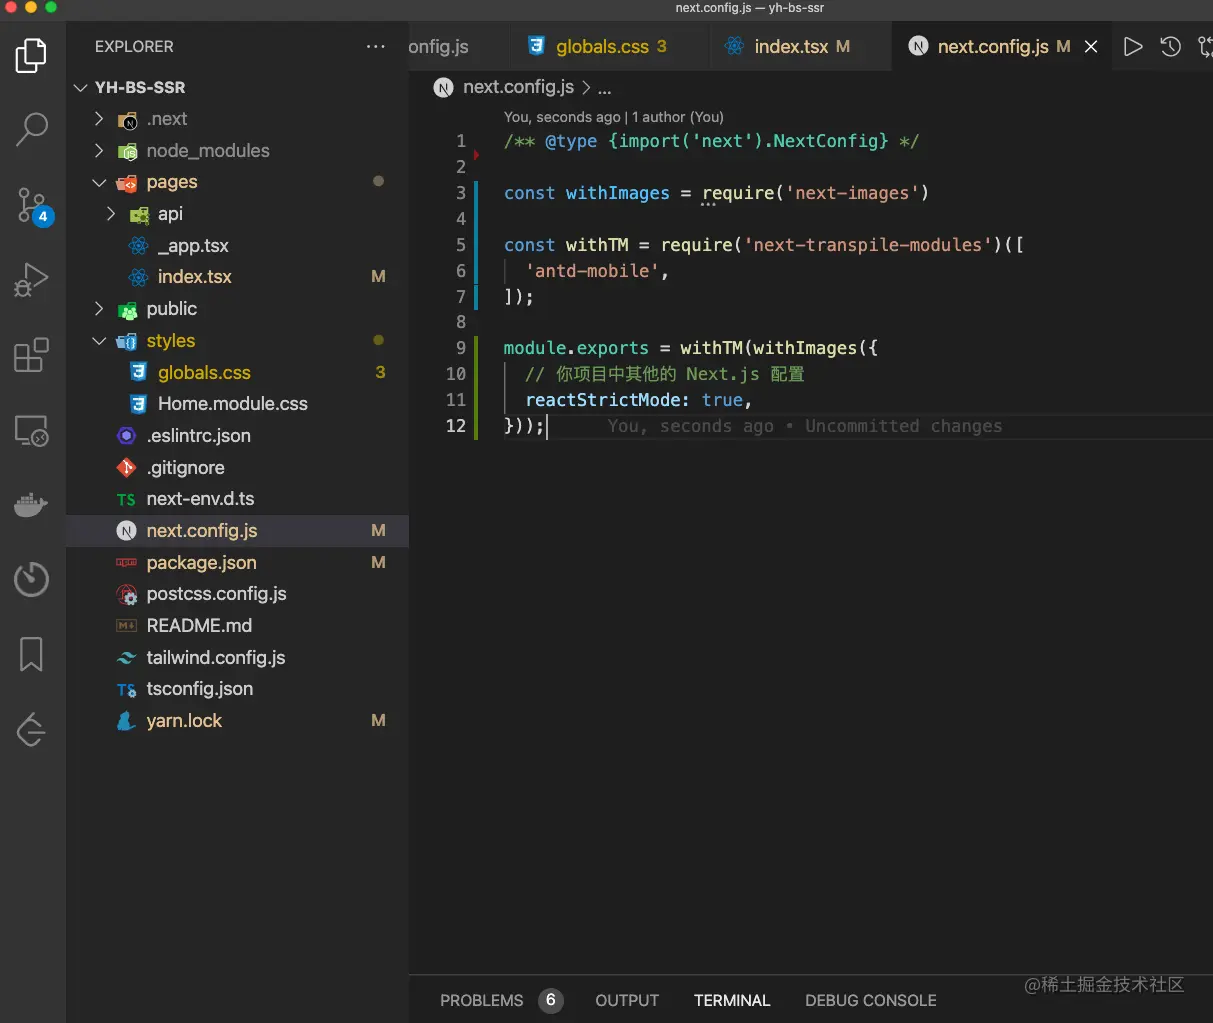Image resolution: width=1213 pixels, height=1023 pixels.
Task: Switch to the TERMINAL panel tab
Action: point(731,1000)
